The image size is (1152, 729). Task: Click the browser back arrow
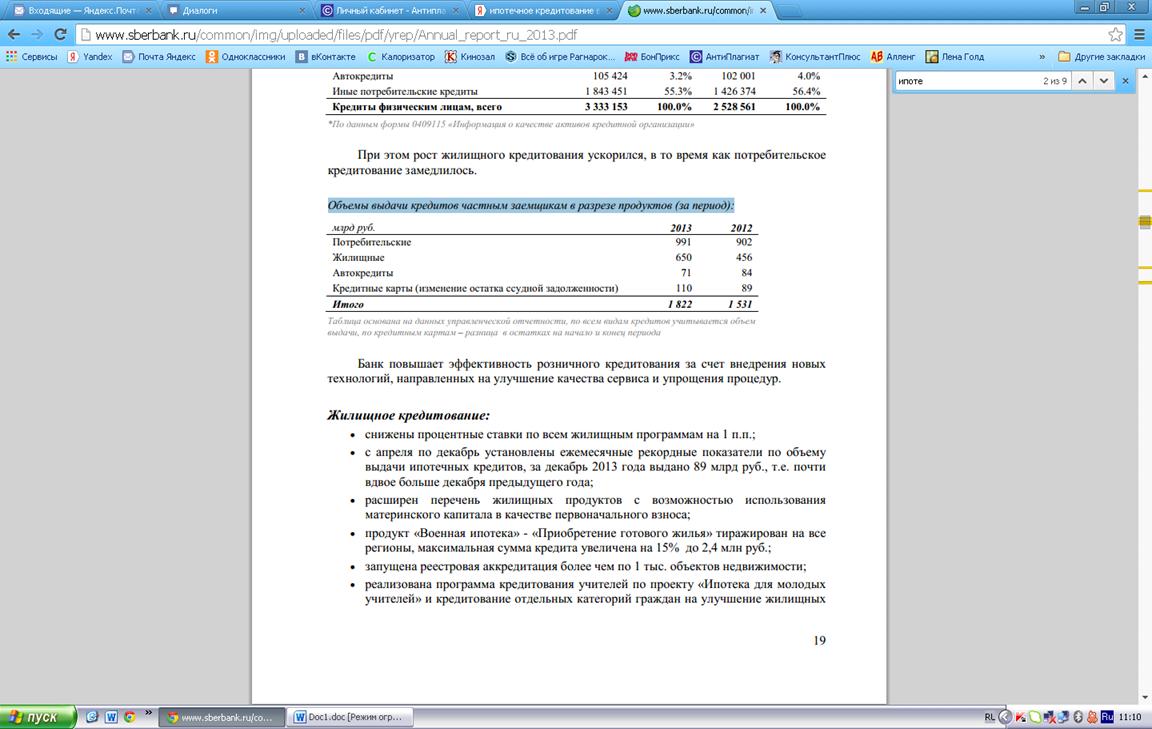coord(13,34)
